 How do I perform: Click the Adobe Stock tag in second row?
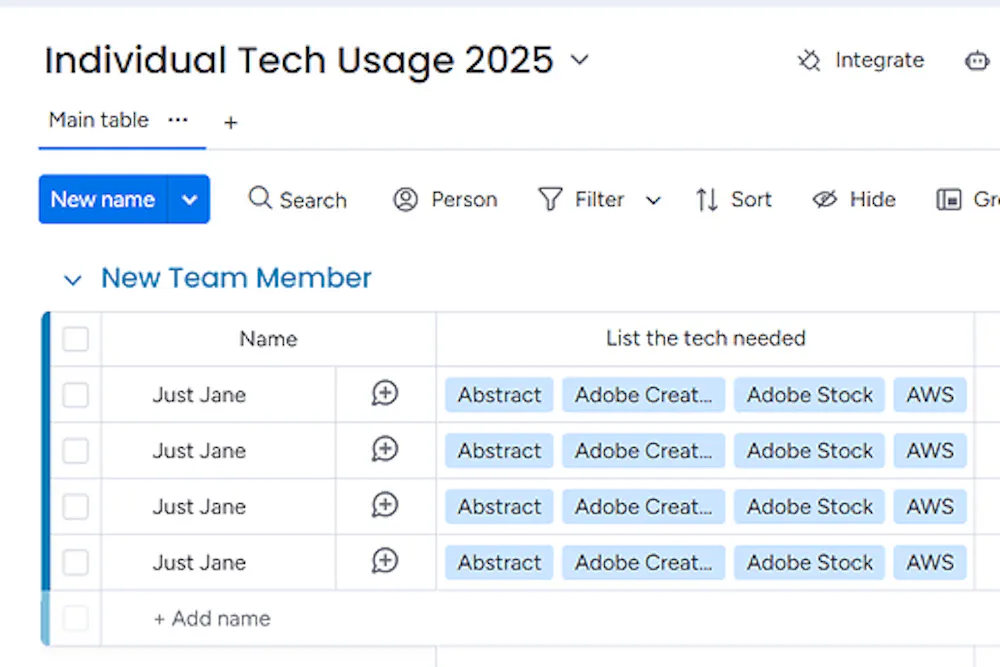pyautogui.click(x=809, y=451)
